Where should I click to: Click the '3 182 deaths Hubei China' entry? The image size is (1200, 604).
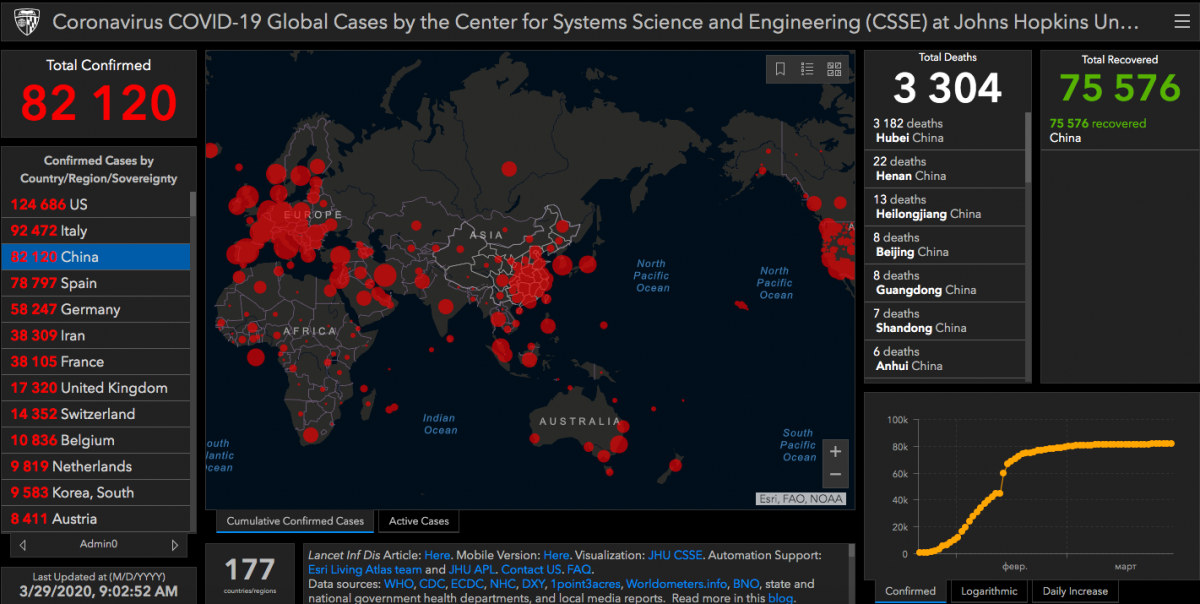945,131
